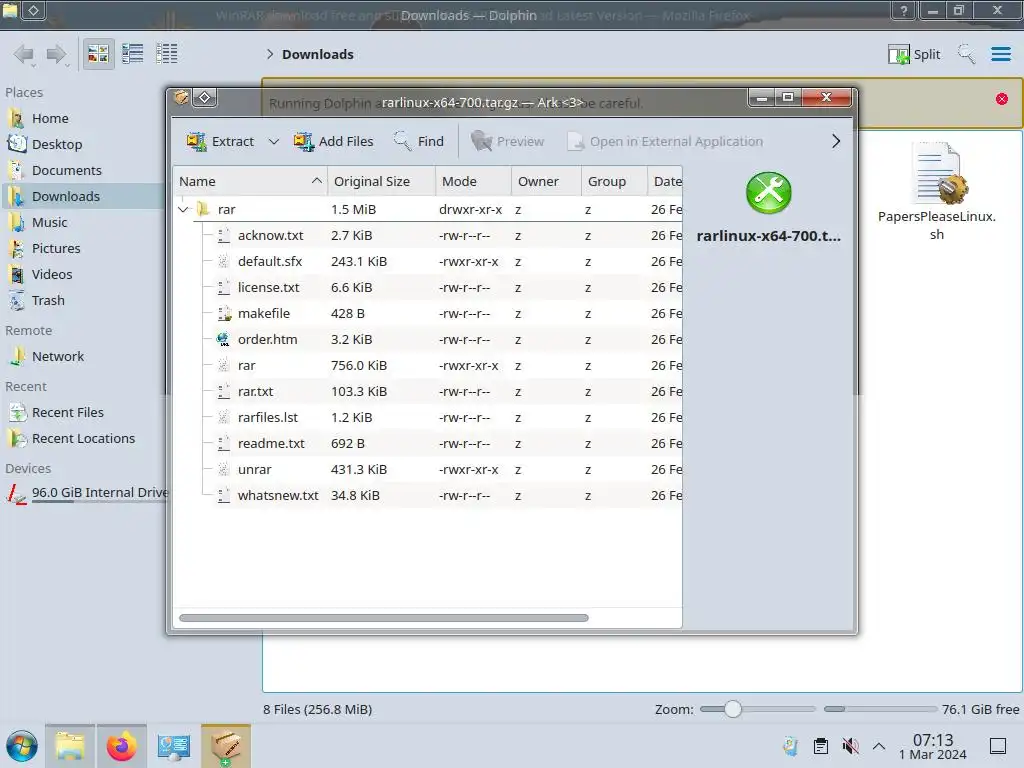Switch Dolphin to Details view mode

pos(167,54)
